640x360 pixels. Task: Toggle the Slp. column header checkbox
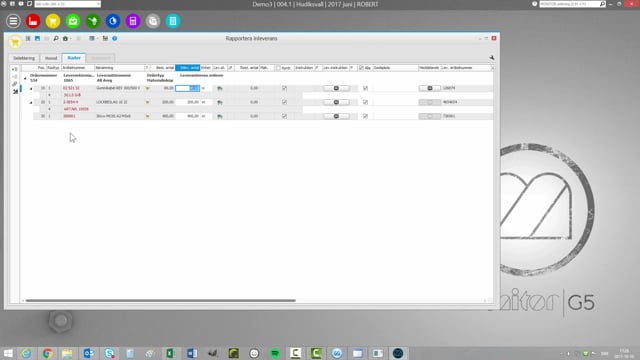tap(361, 68)
